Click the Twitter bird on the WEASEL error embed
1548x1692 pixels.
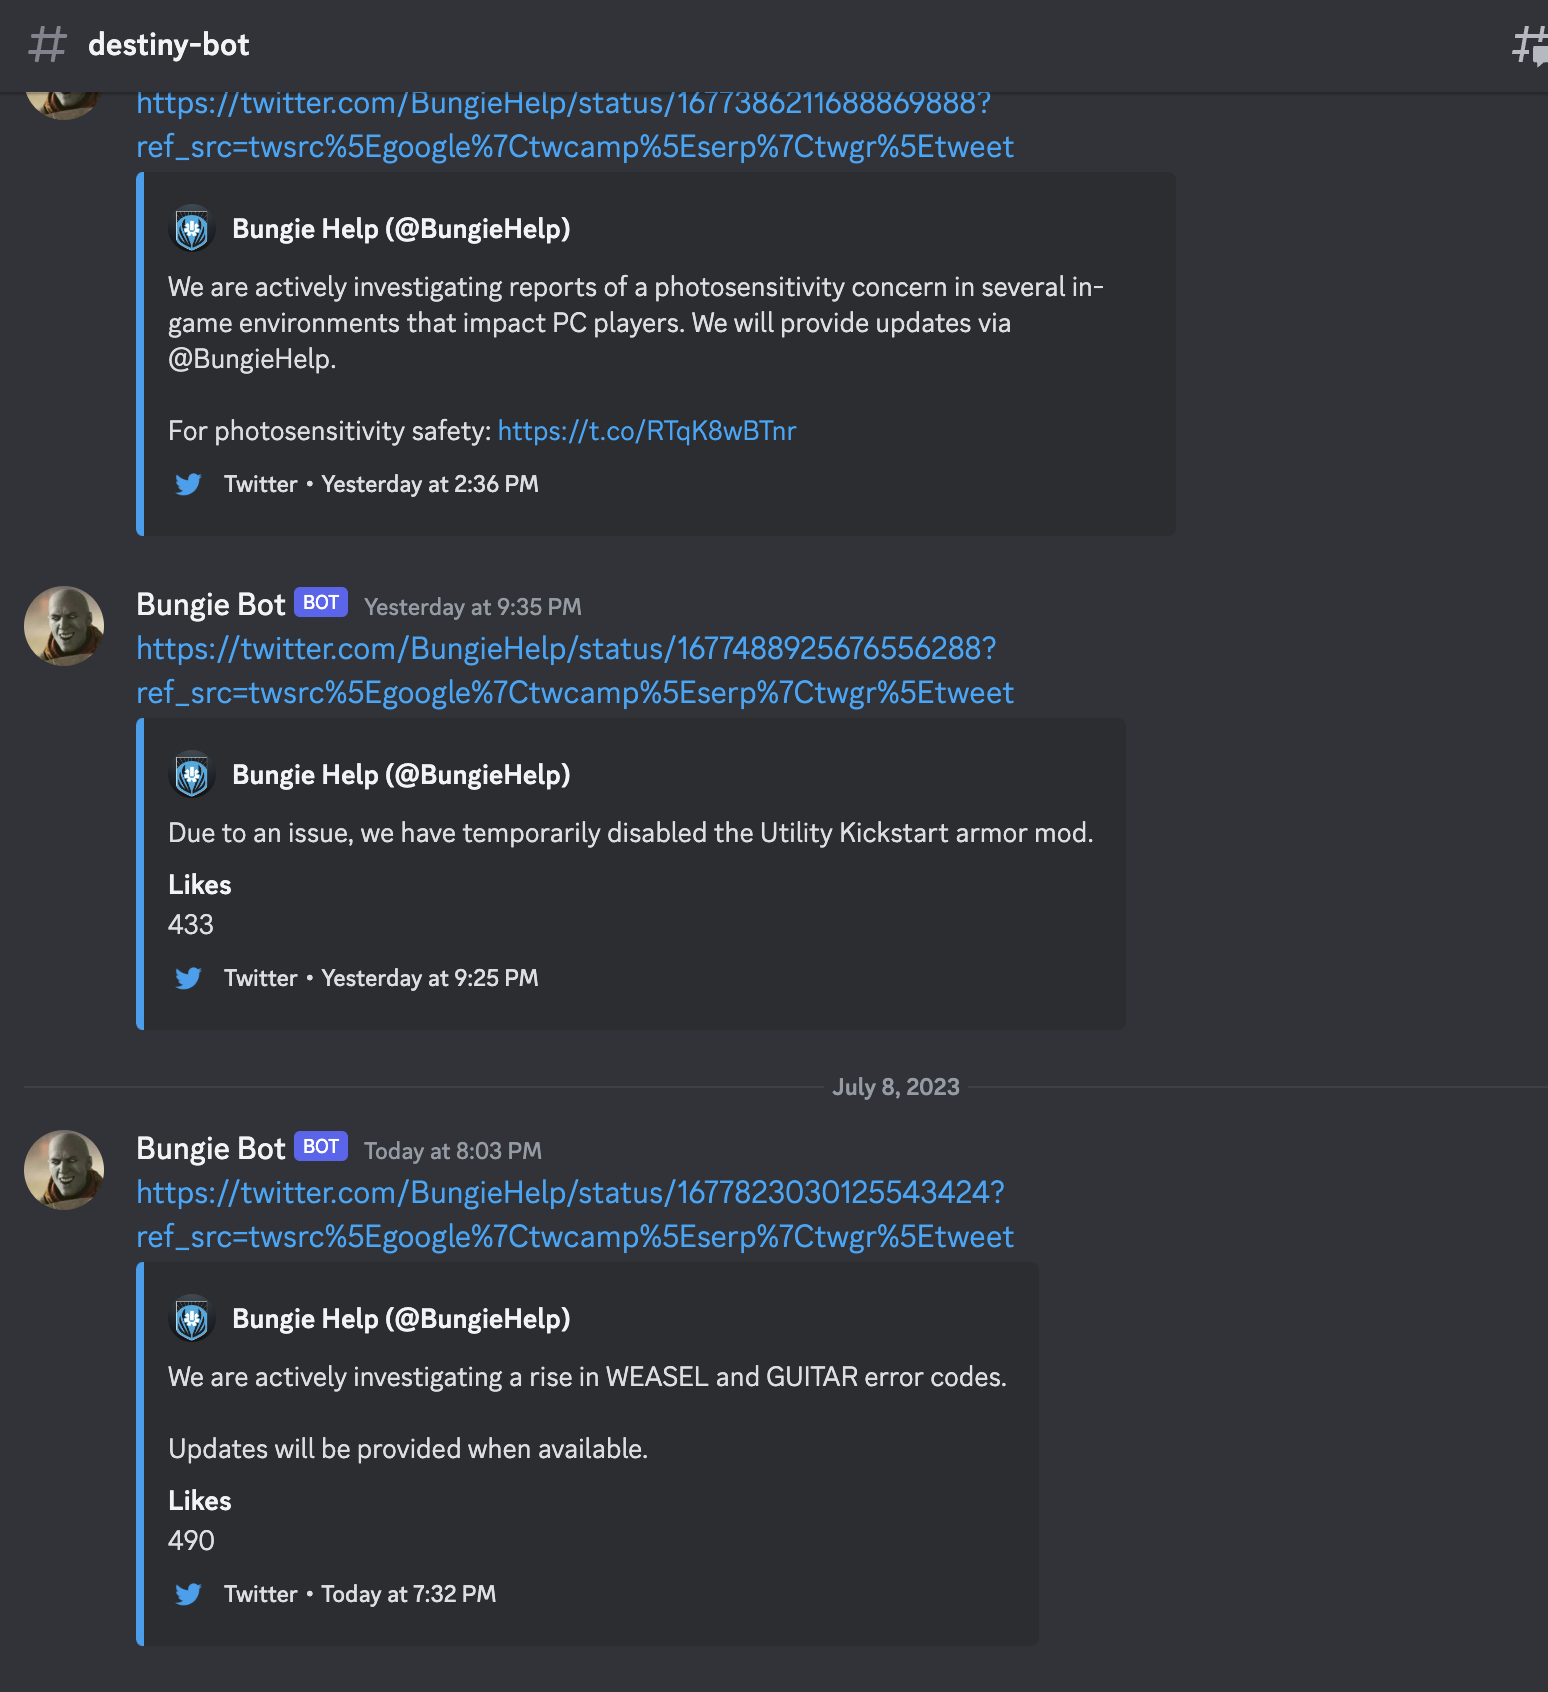click(x=188, y=1594)
